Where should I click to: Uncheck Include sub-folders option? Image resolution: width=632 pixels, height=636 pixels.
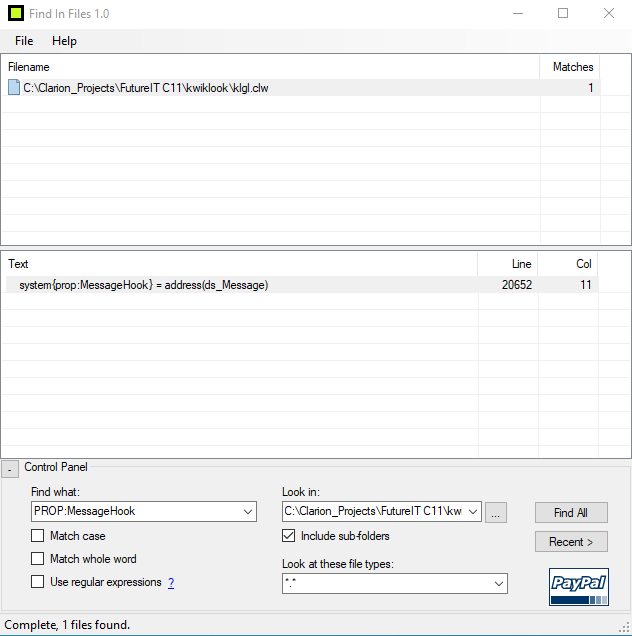pos(289,536)
